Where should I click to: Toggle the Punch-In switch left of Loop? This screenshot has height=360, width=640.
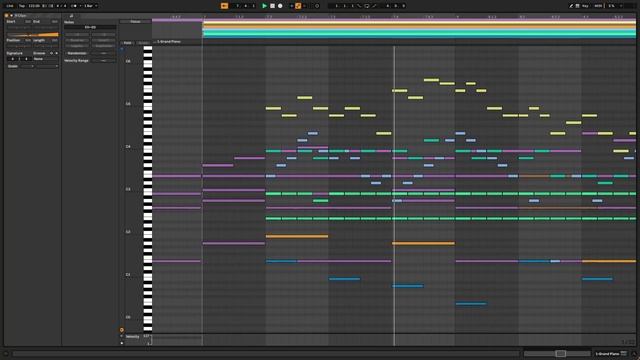coord(359,6)
